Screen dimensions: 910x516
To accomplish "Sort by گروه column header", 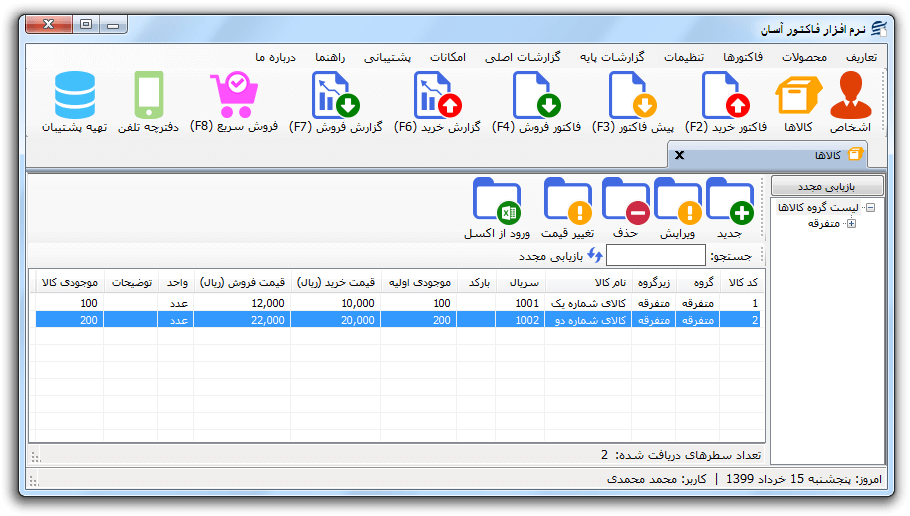I will 698,283.
